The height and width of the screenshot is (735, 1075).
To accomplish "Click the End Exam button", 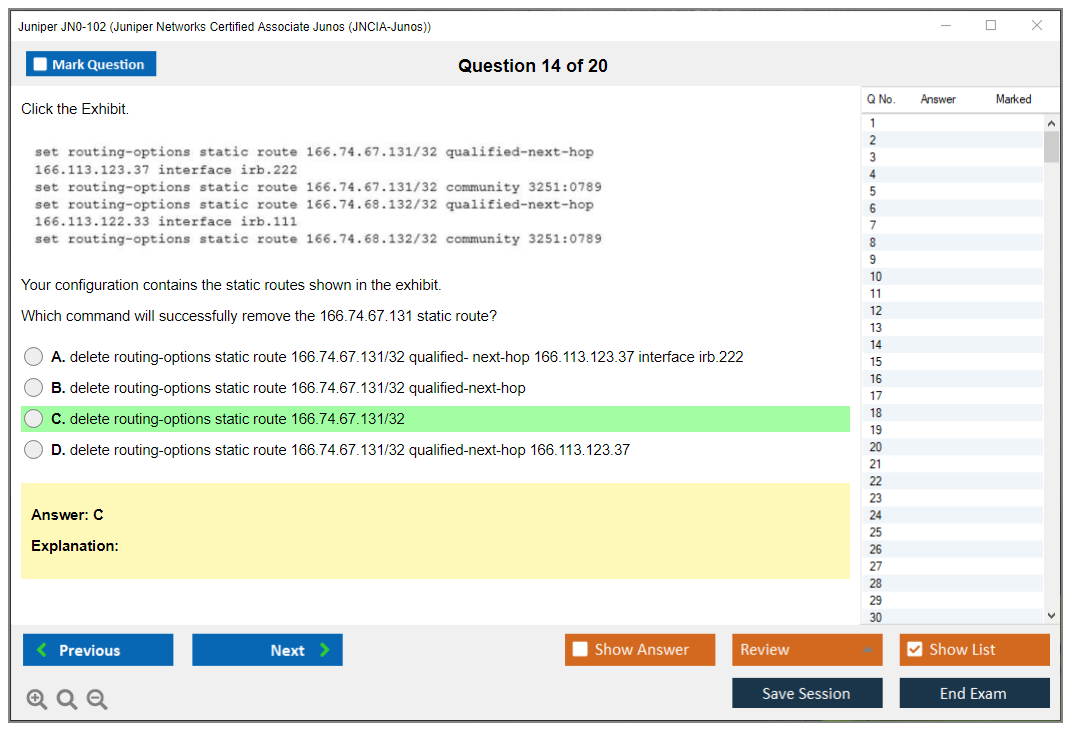I will pyautogui.click(x=974, y=693).
